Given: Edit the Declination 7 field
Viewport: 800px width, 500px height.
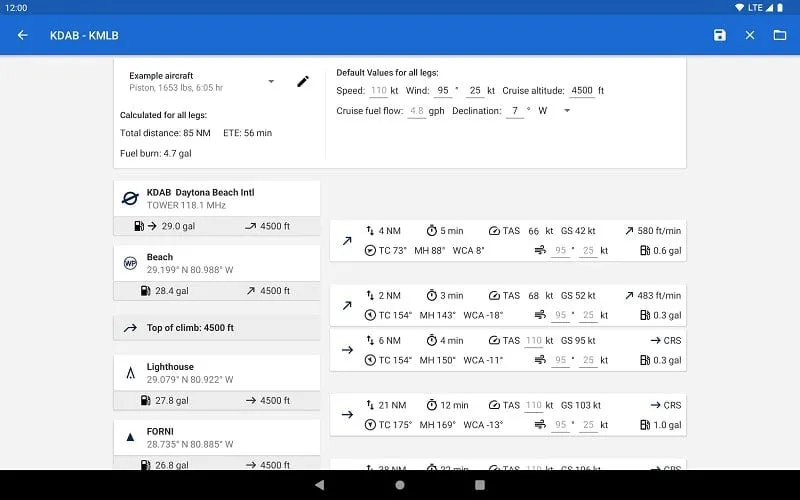Looking at the screenshot, I should click(x=515, y=111).
